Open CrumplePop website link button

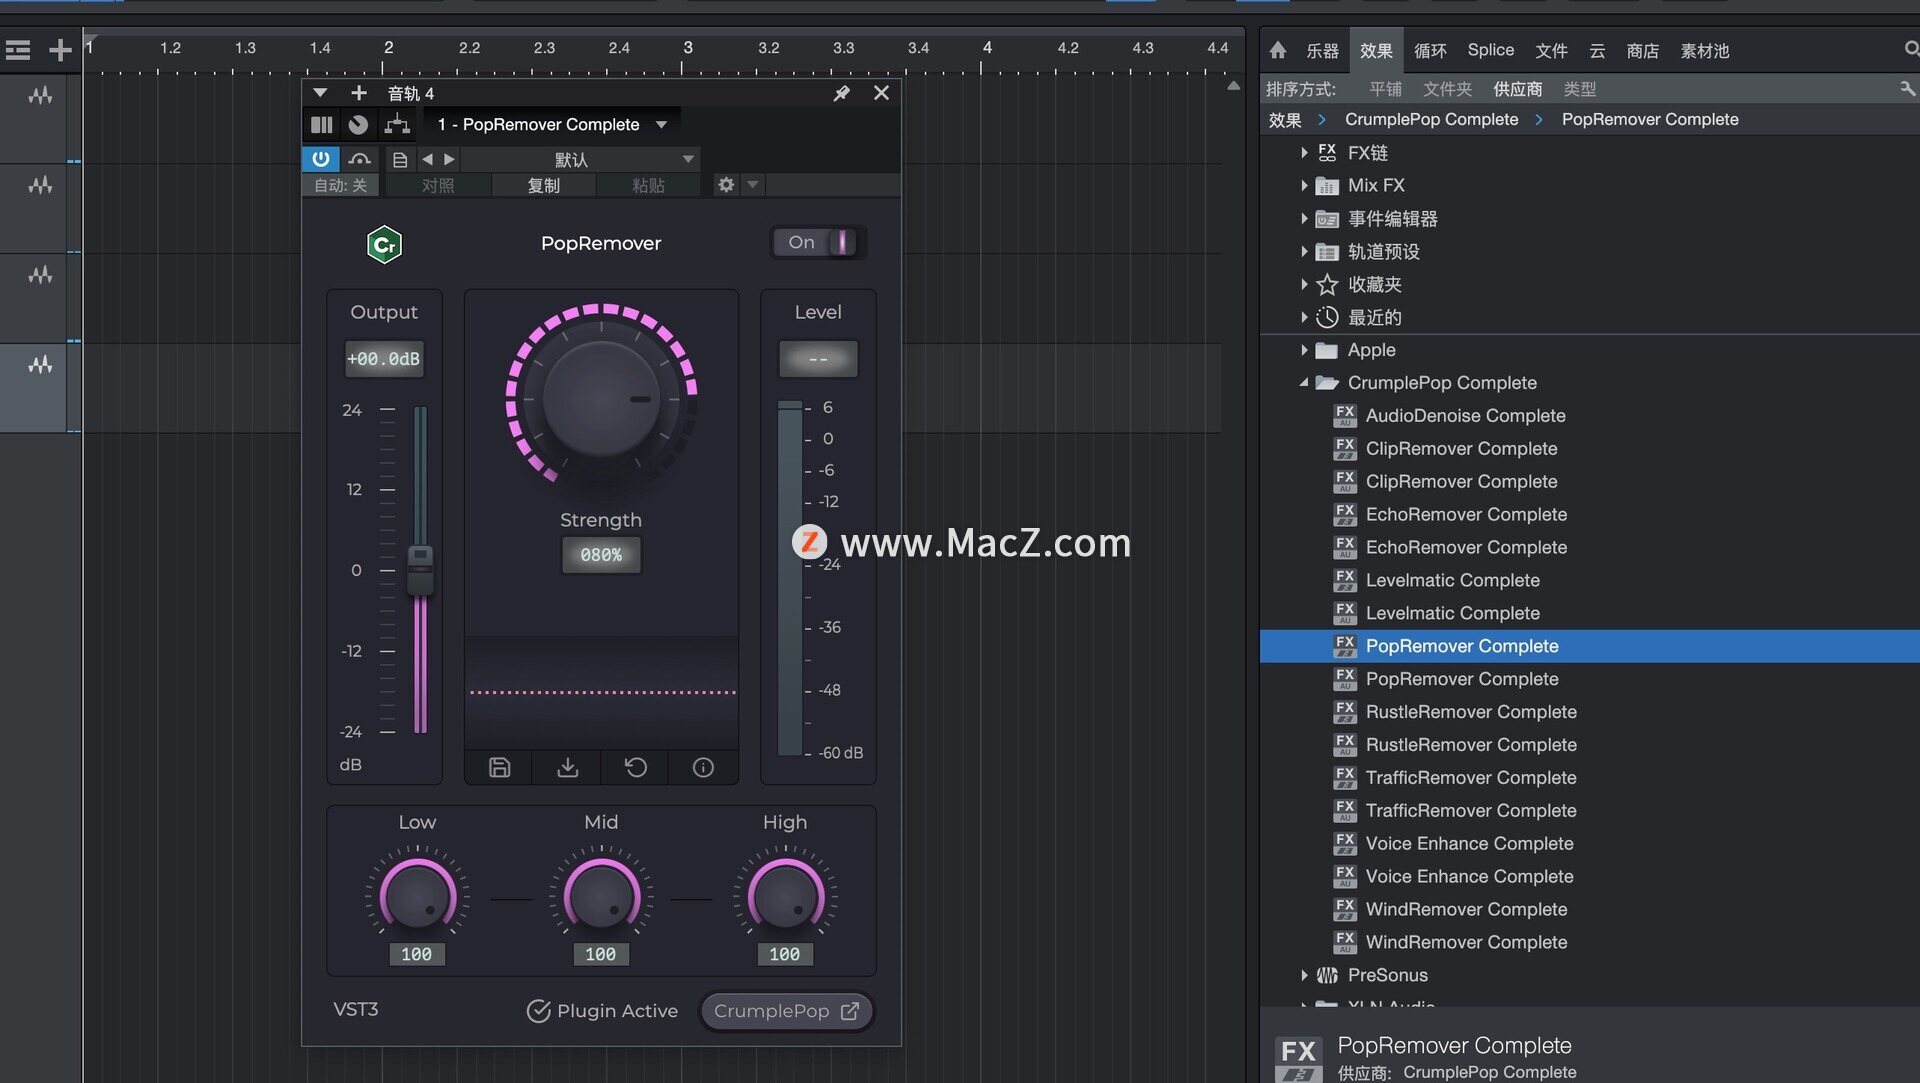click(x=787, y=1011)
